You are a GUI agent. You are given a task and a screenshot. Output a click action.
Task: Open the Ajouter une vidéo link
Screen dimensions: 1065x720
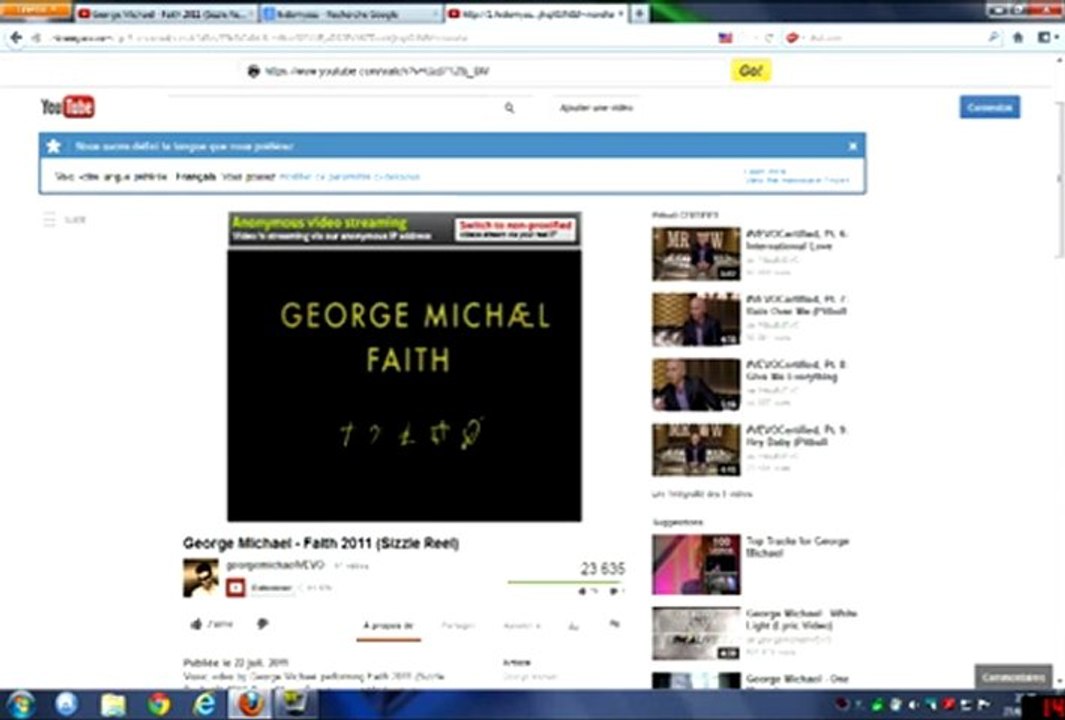click(x=596, y=108)
